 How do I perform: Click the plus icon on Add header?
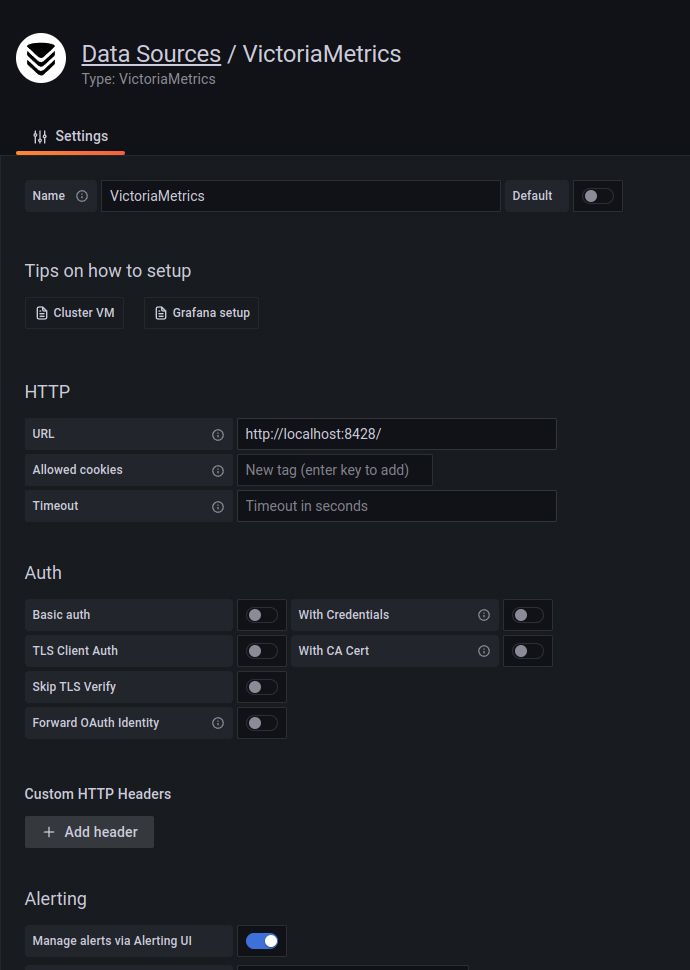(49, 832)
